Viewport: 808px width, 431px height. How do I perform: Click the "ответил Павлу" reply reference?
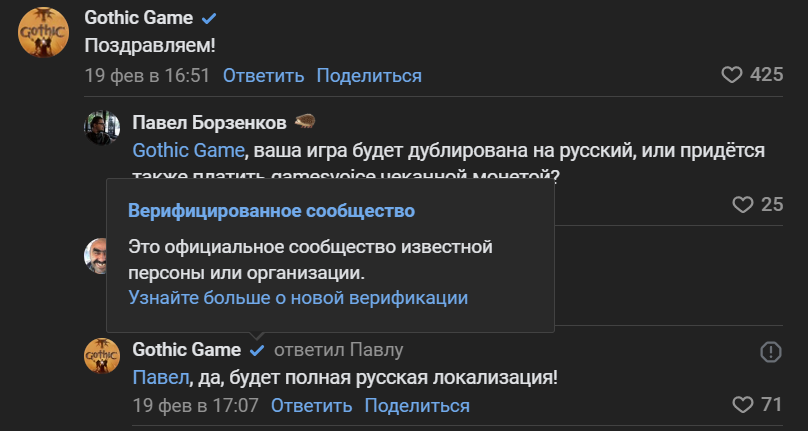pyautogui.click(x=338, y=350)
